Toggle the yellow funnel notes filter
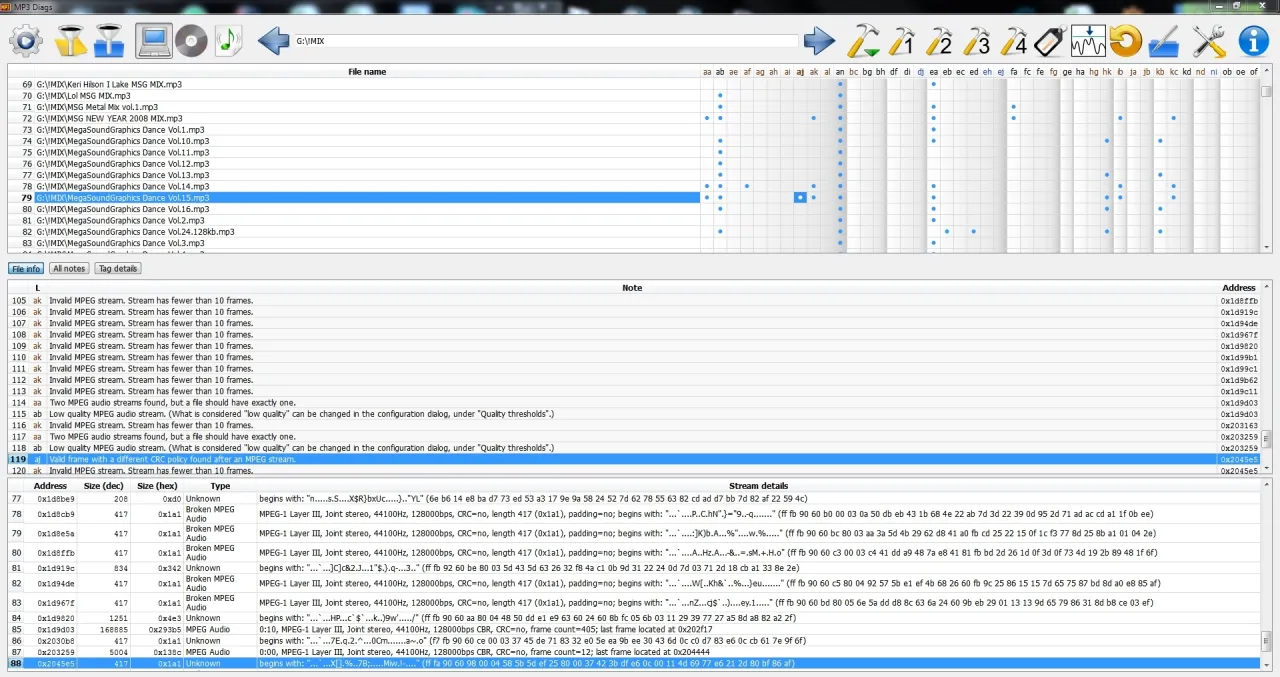The height and width of the screenshot is (677, 1280). coord(70,41)
